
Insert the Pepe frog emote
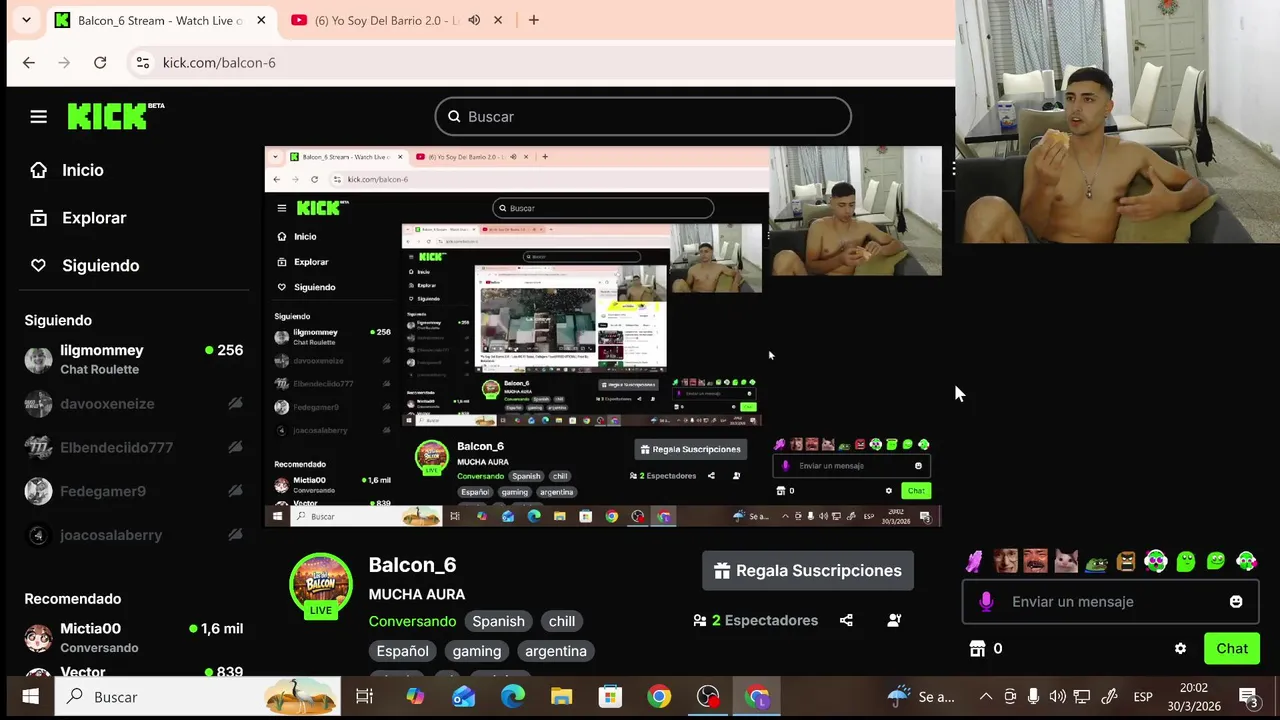click(x=1096, y=563)
